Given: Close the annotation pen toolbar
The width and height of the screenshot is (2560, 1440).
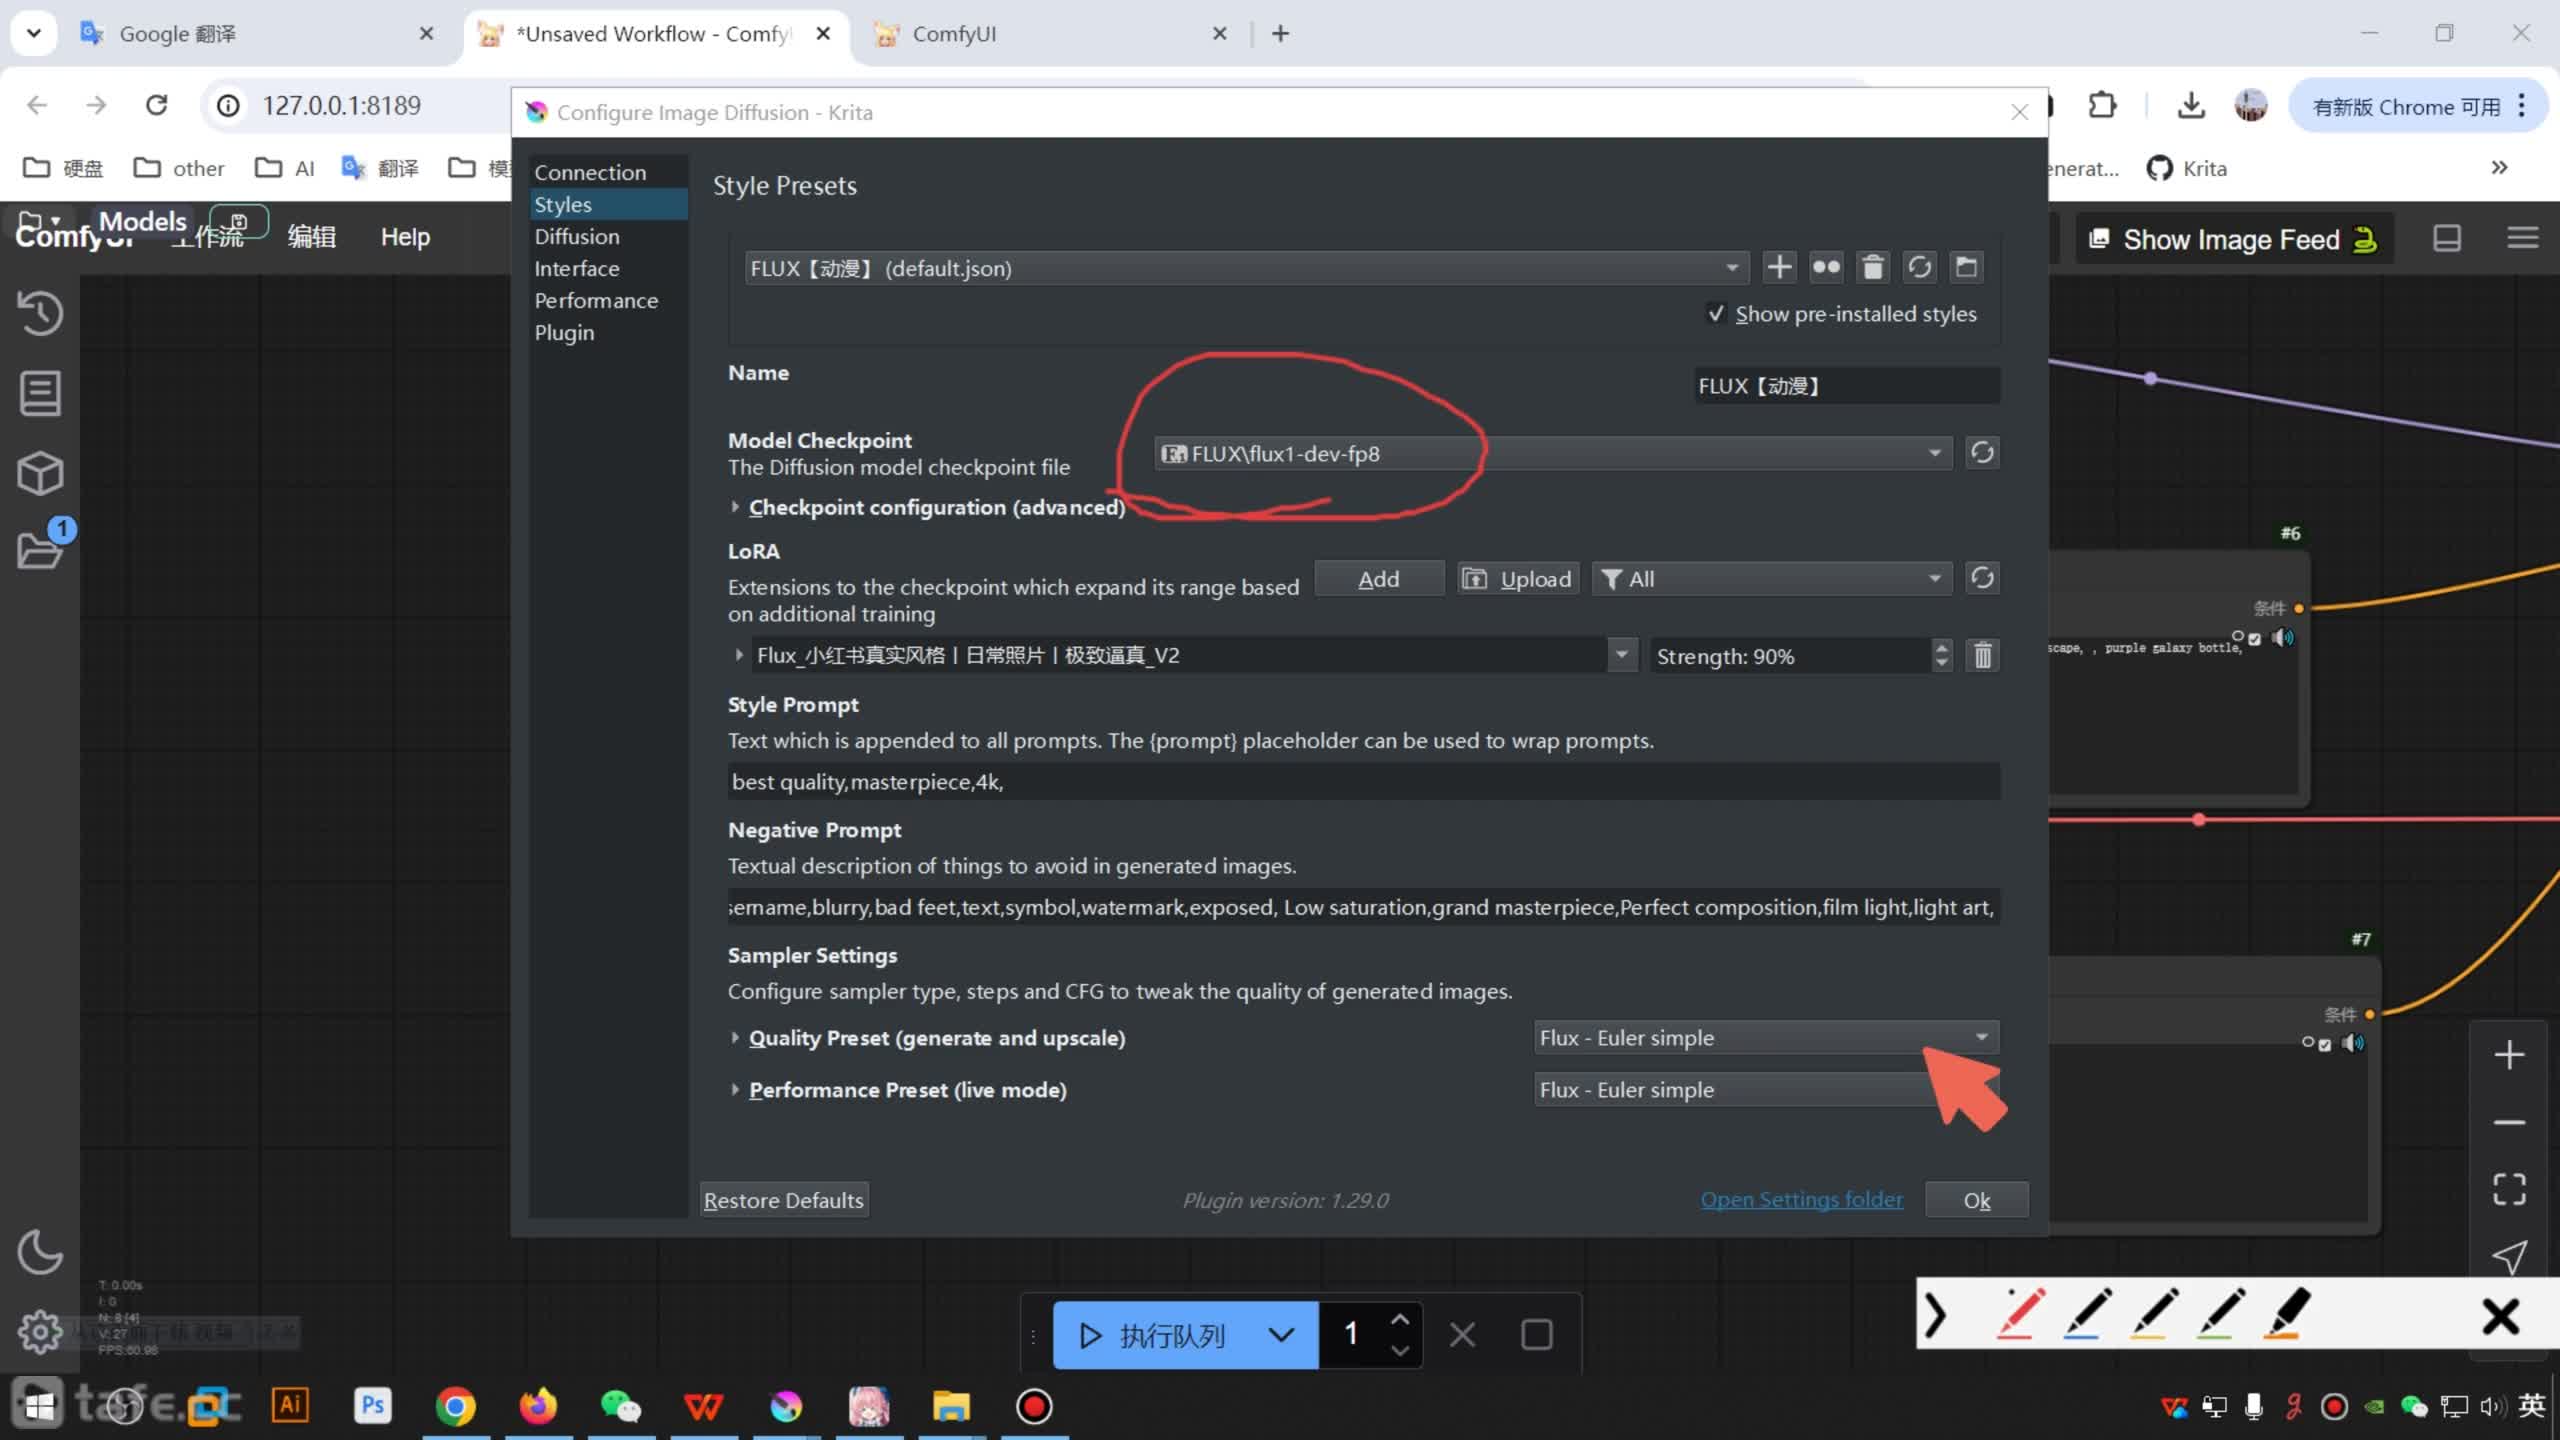Looking at the screenshot, I should coord(2500,1316).
